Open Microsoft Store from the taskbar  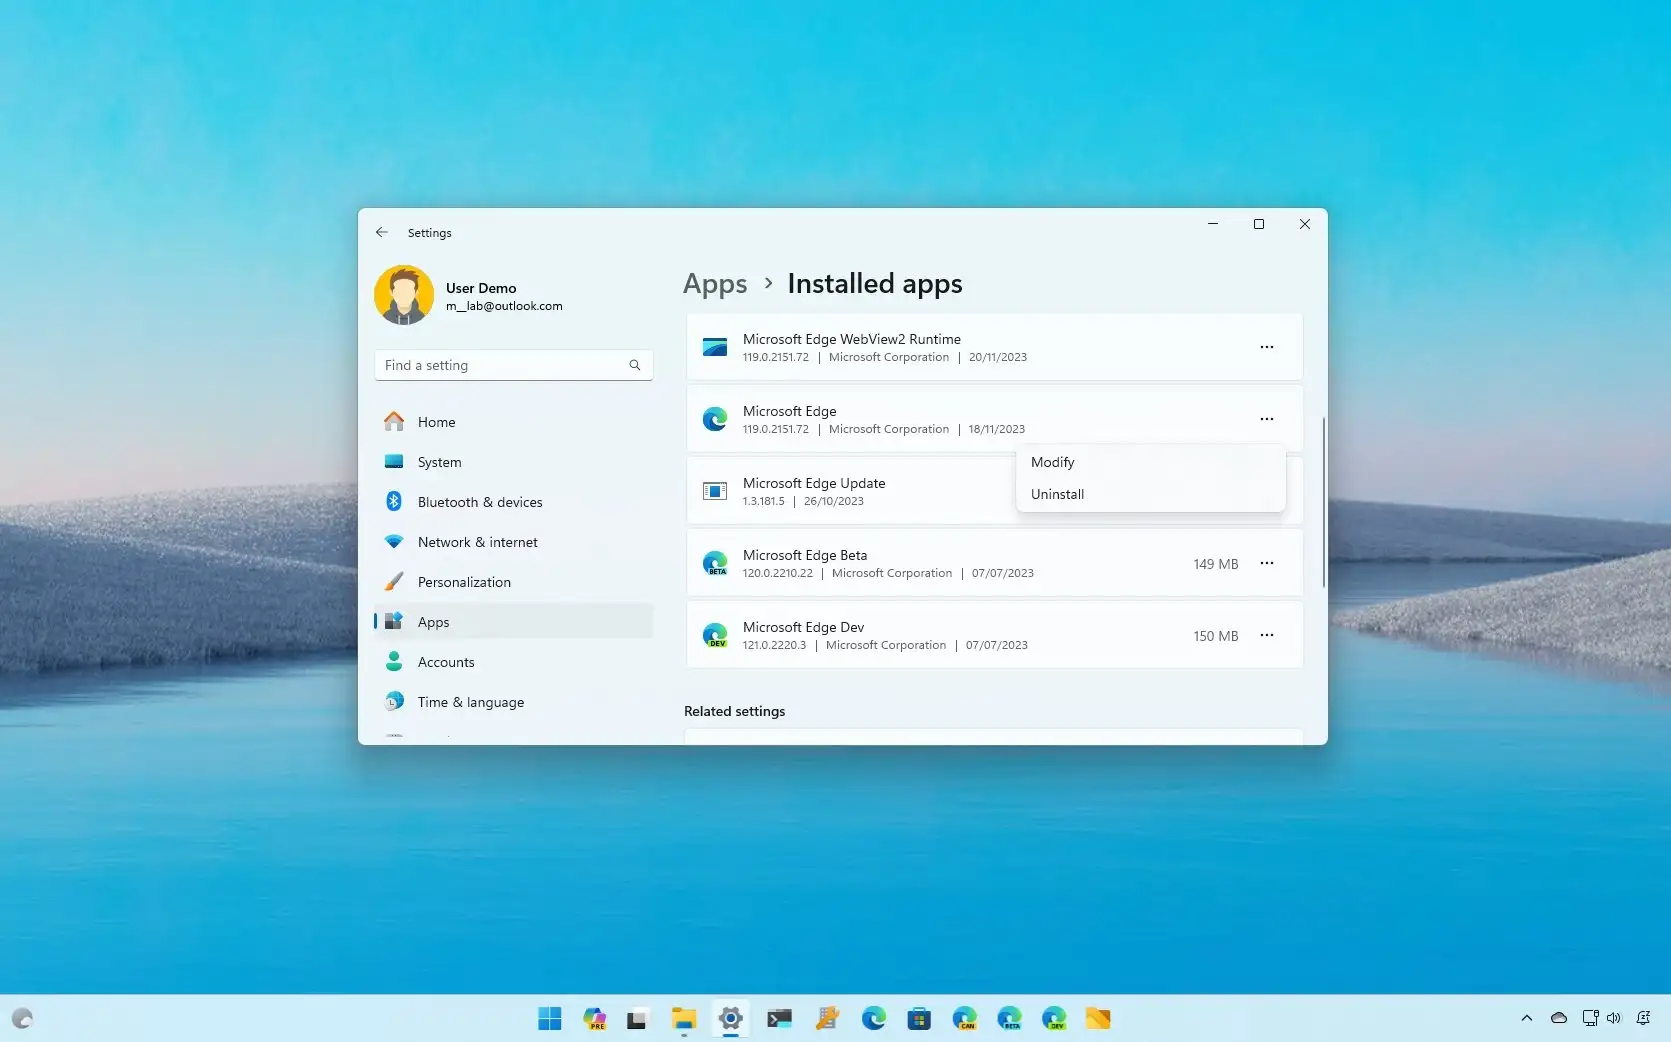[919, 1019]
